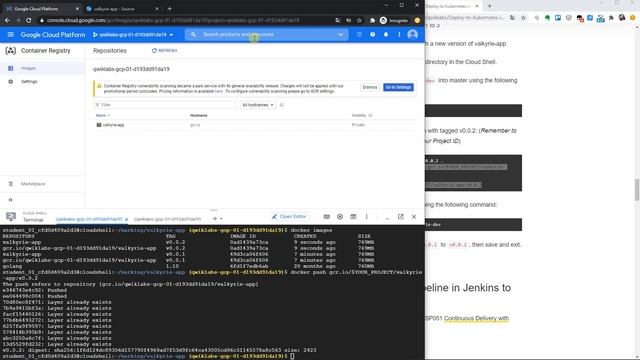Screen dimensions: 640x360
Task: Bookmark the Cloud console page with the star
Action: [x=359, y=20]
